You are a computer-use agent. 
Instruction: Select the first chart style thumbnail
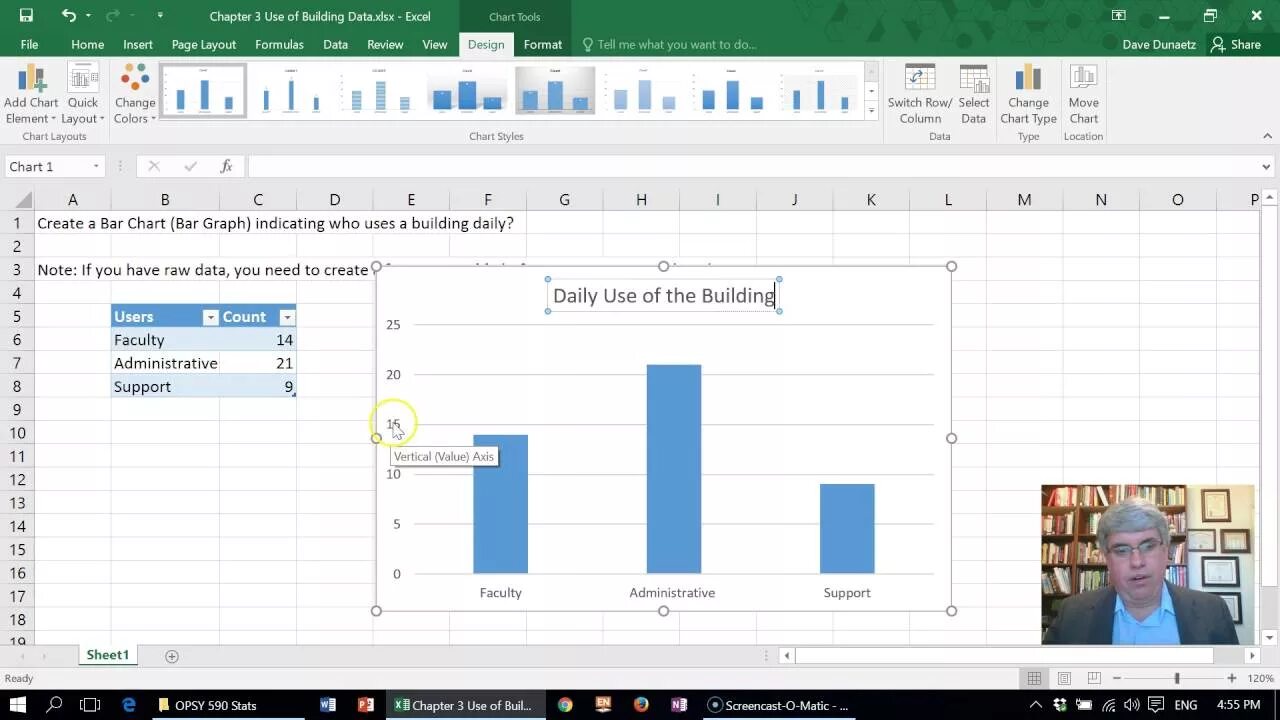(x=203, y=91)
